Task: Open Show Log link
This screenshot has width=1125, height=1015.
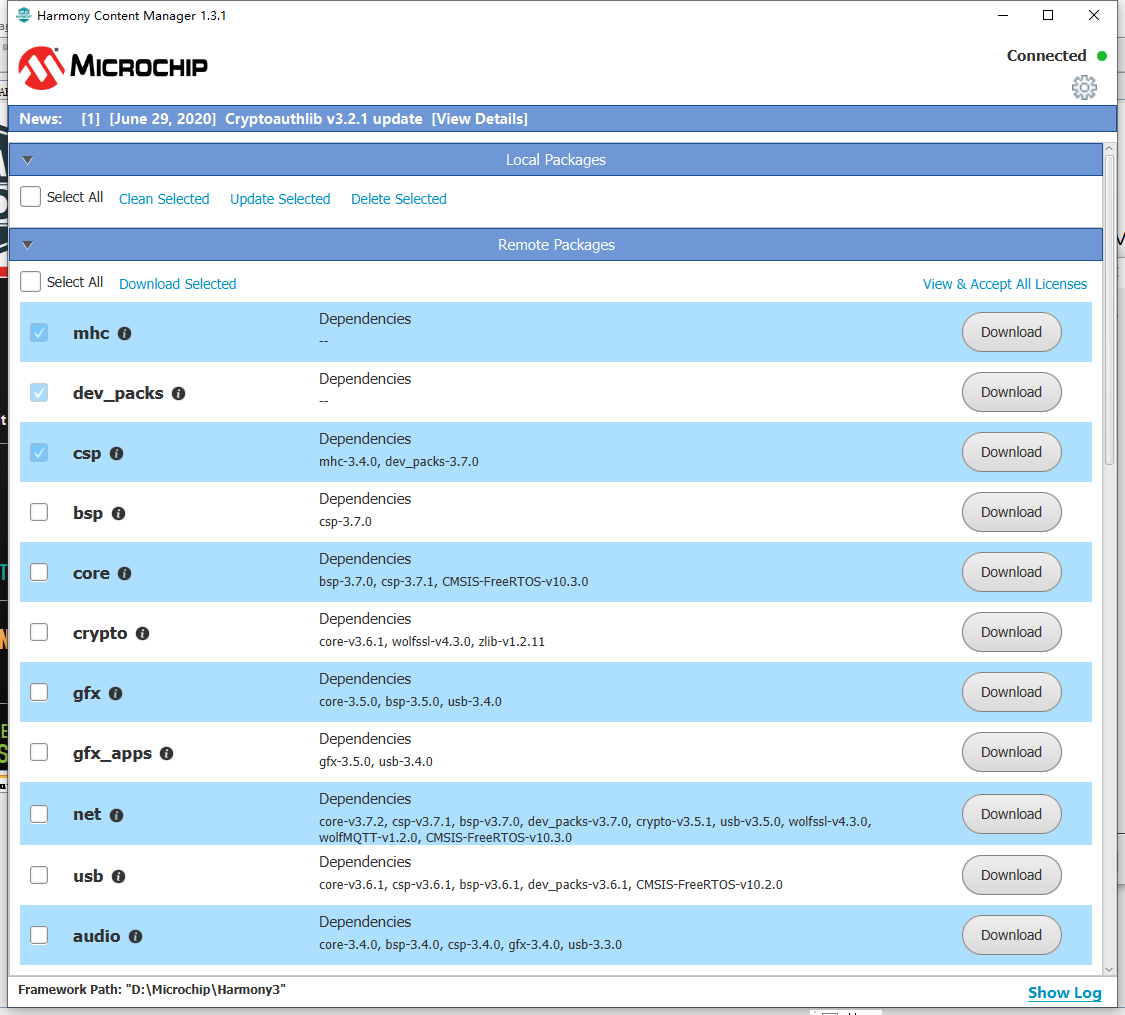Action: coord(1065,993)
